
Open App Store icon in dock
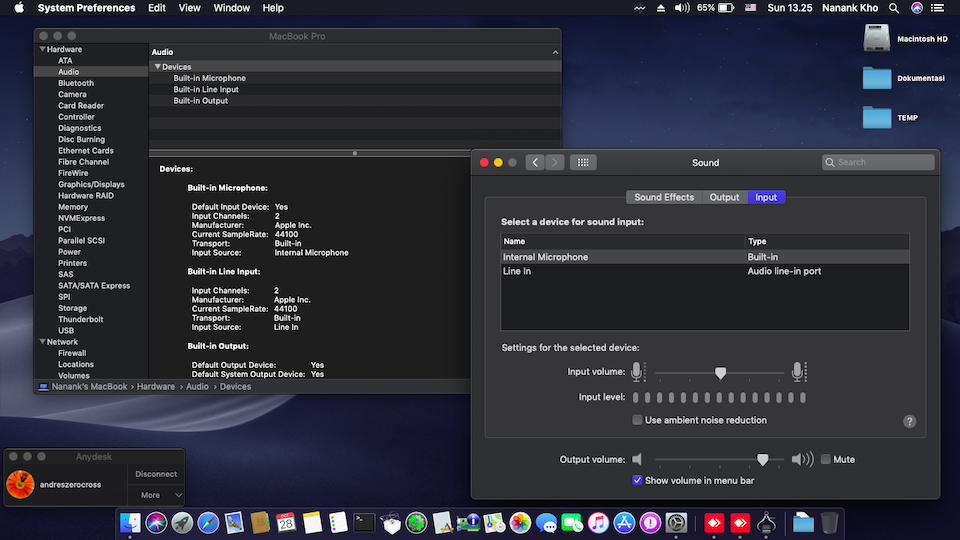coord(624,523)
